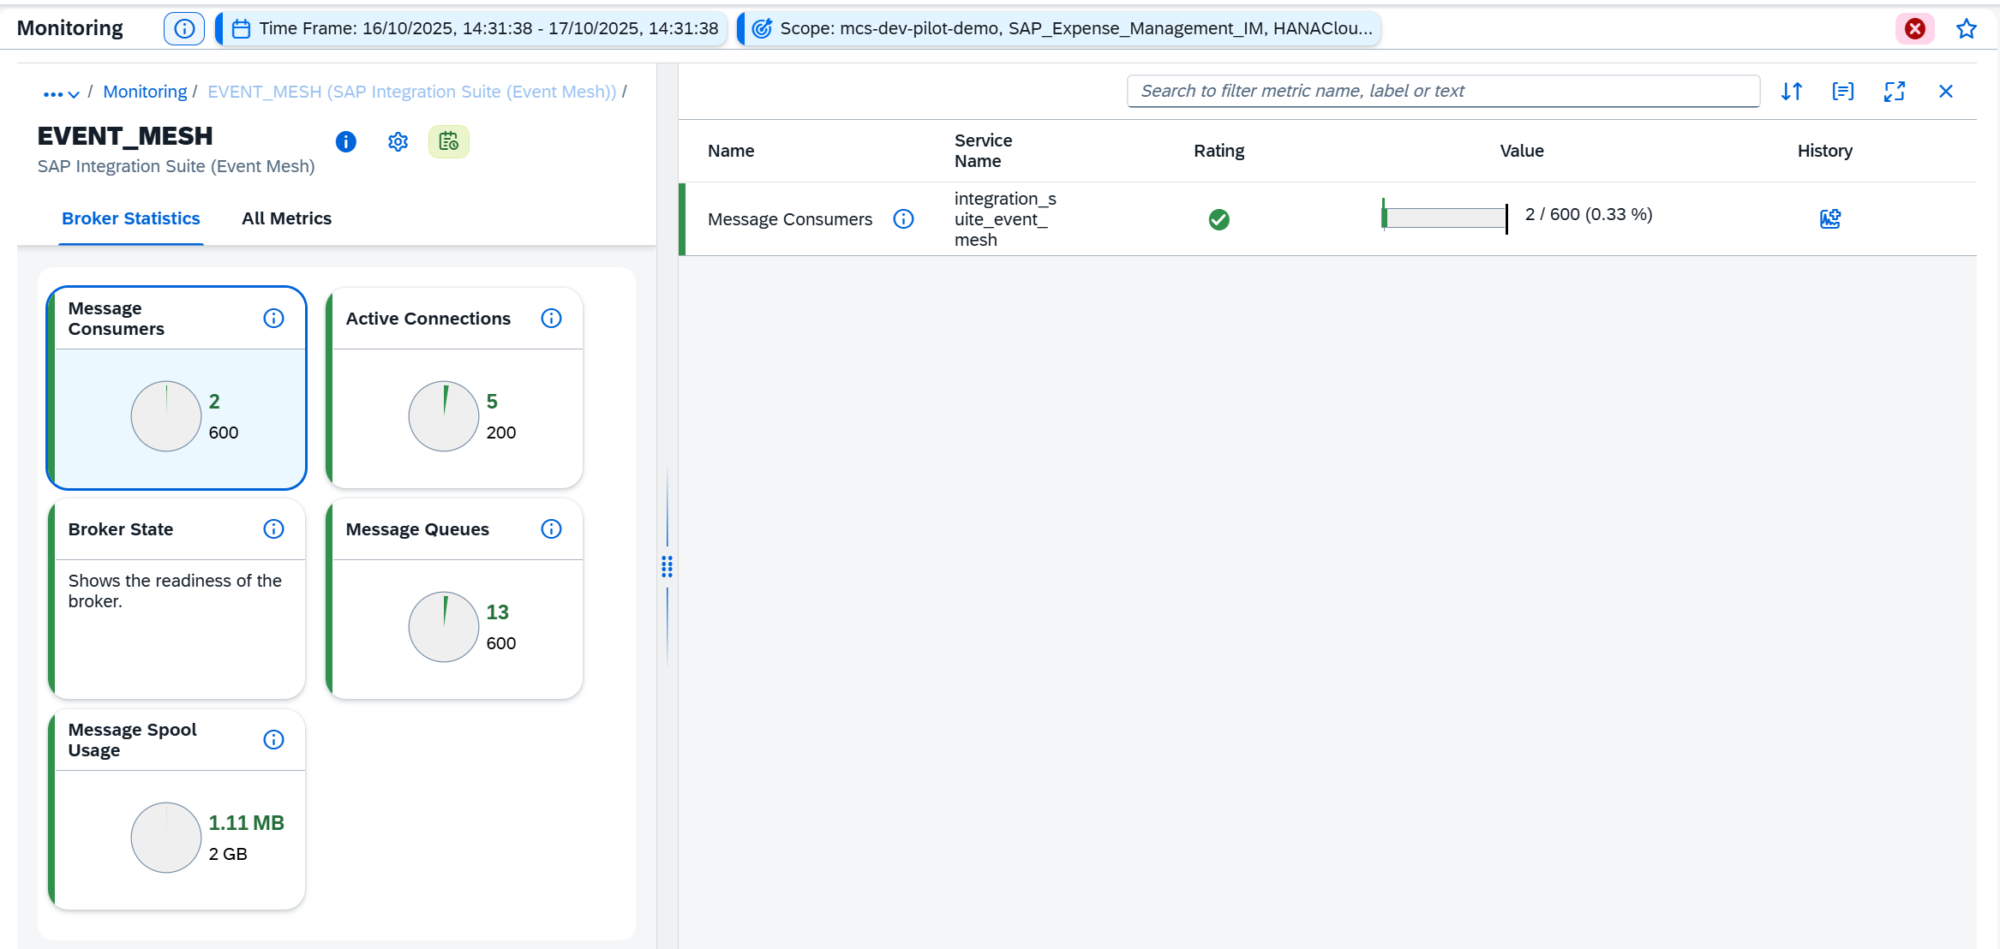Show info for Active Connections card
The height and width of the screenshot is (949, 2000).
point(551,318)
